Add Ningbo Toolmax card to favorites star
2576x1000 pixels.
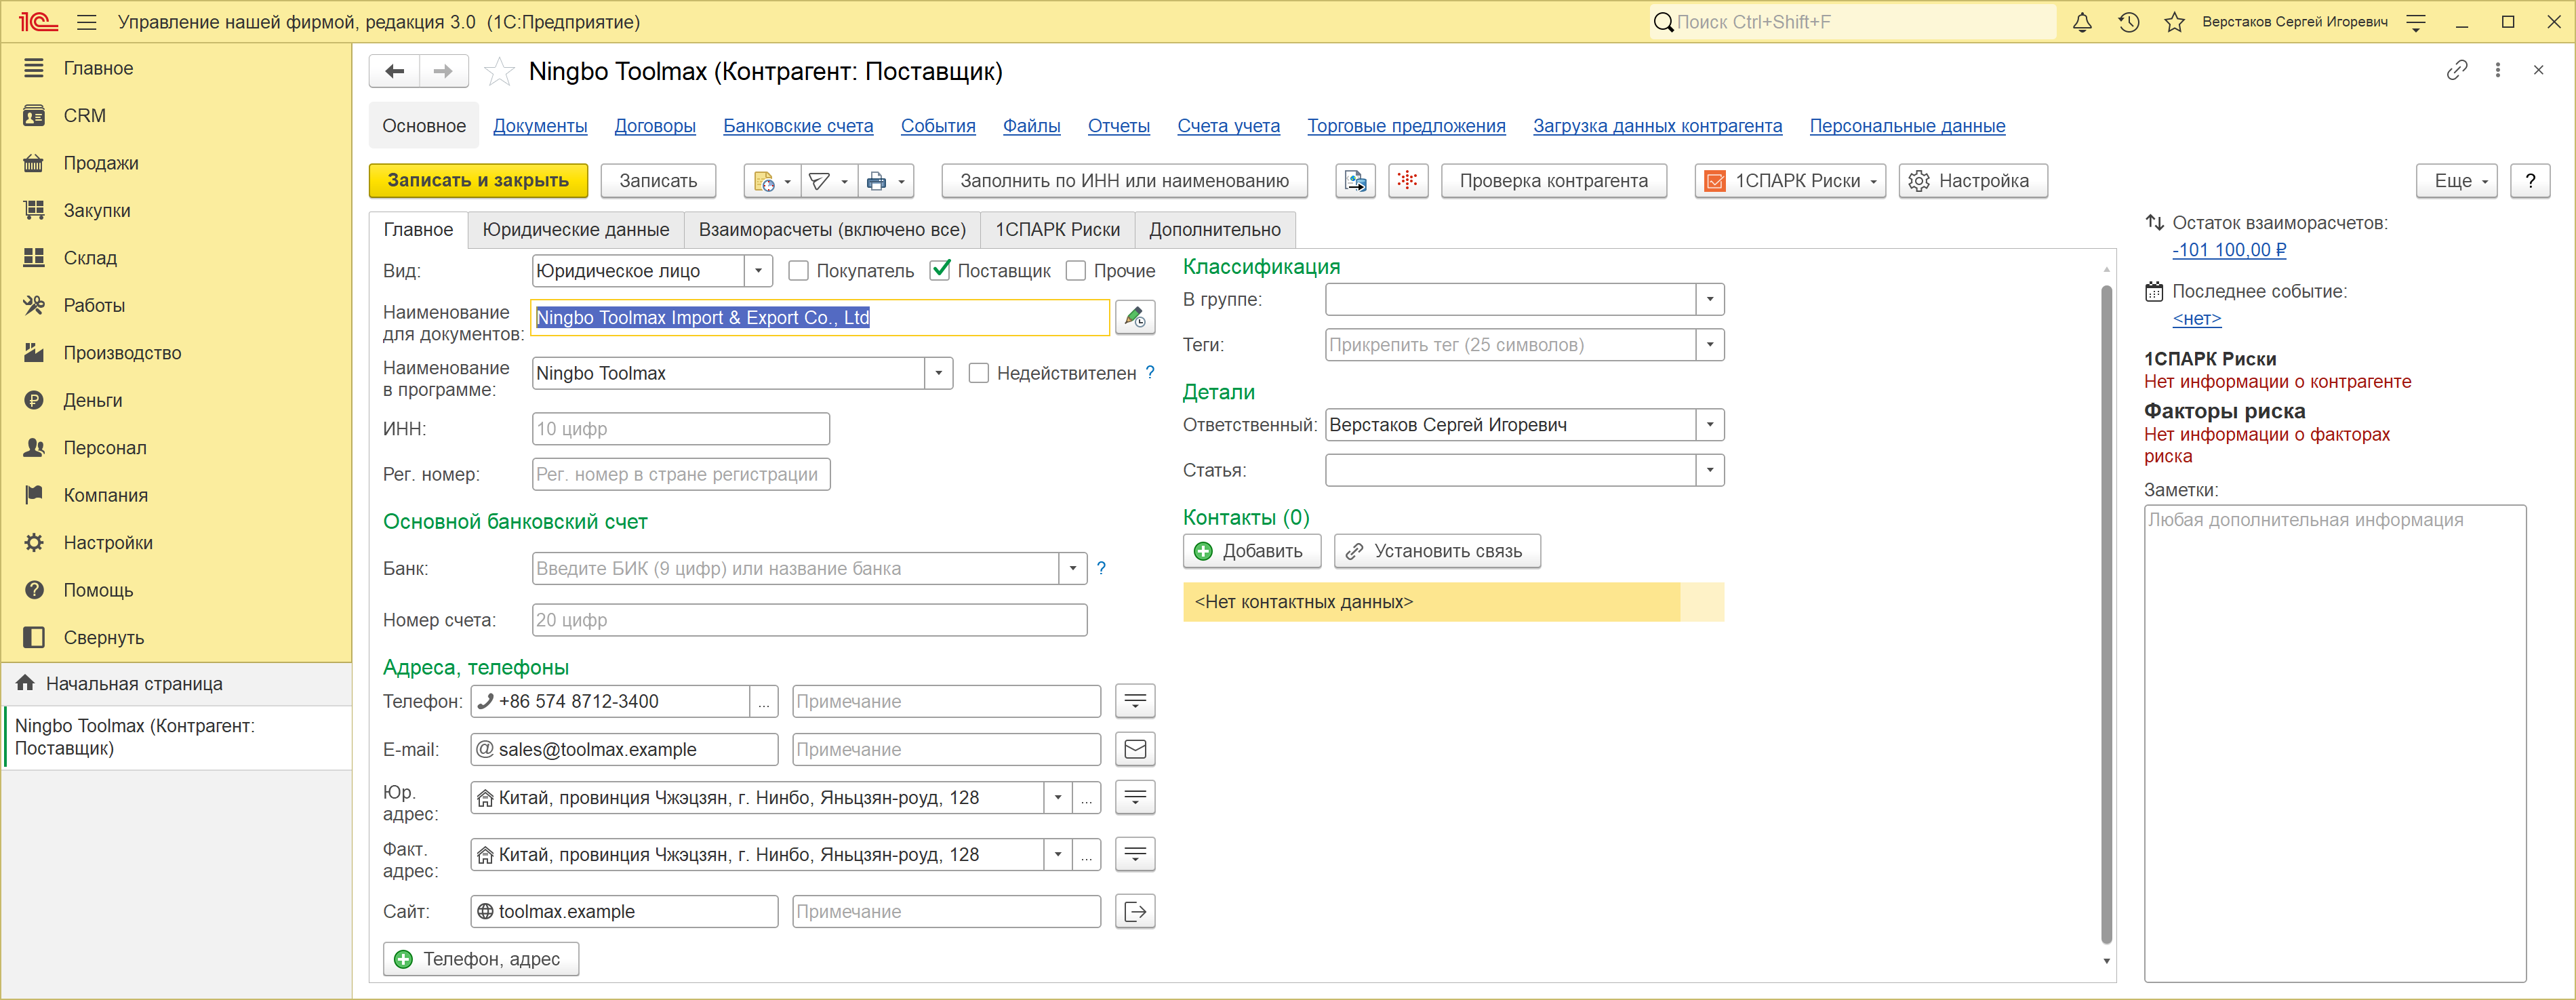(498, 71)
